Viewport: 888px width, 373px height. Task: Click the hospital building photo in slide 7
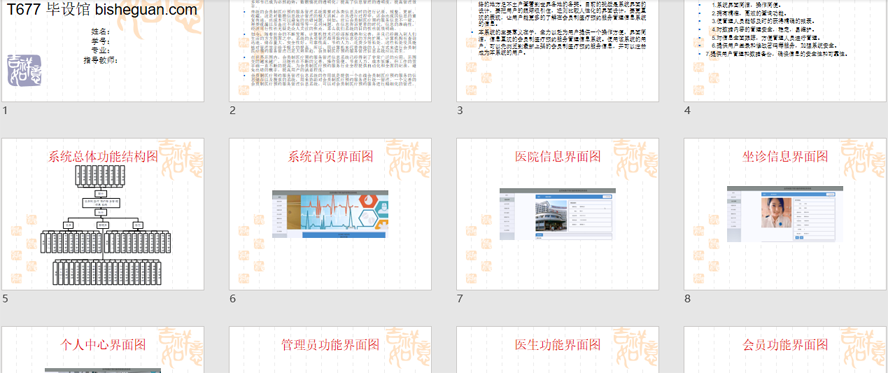click(551, 216)
